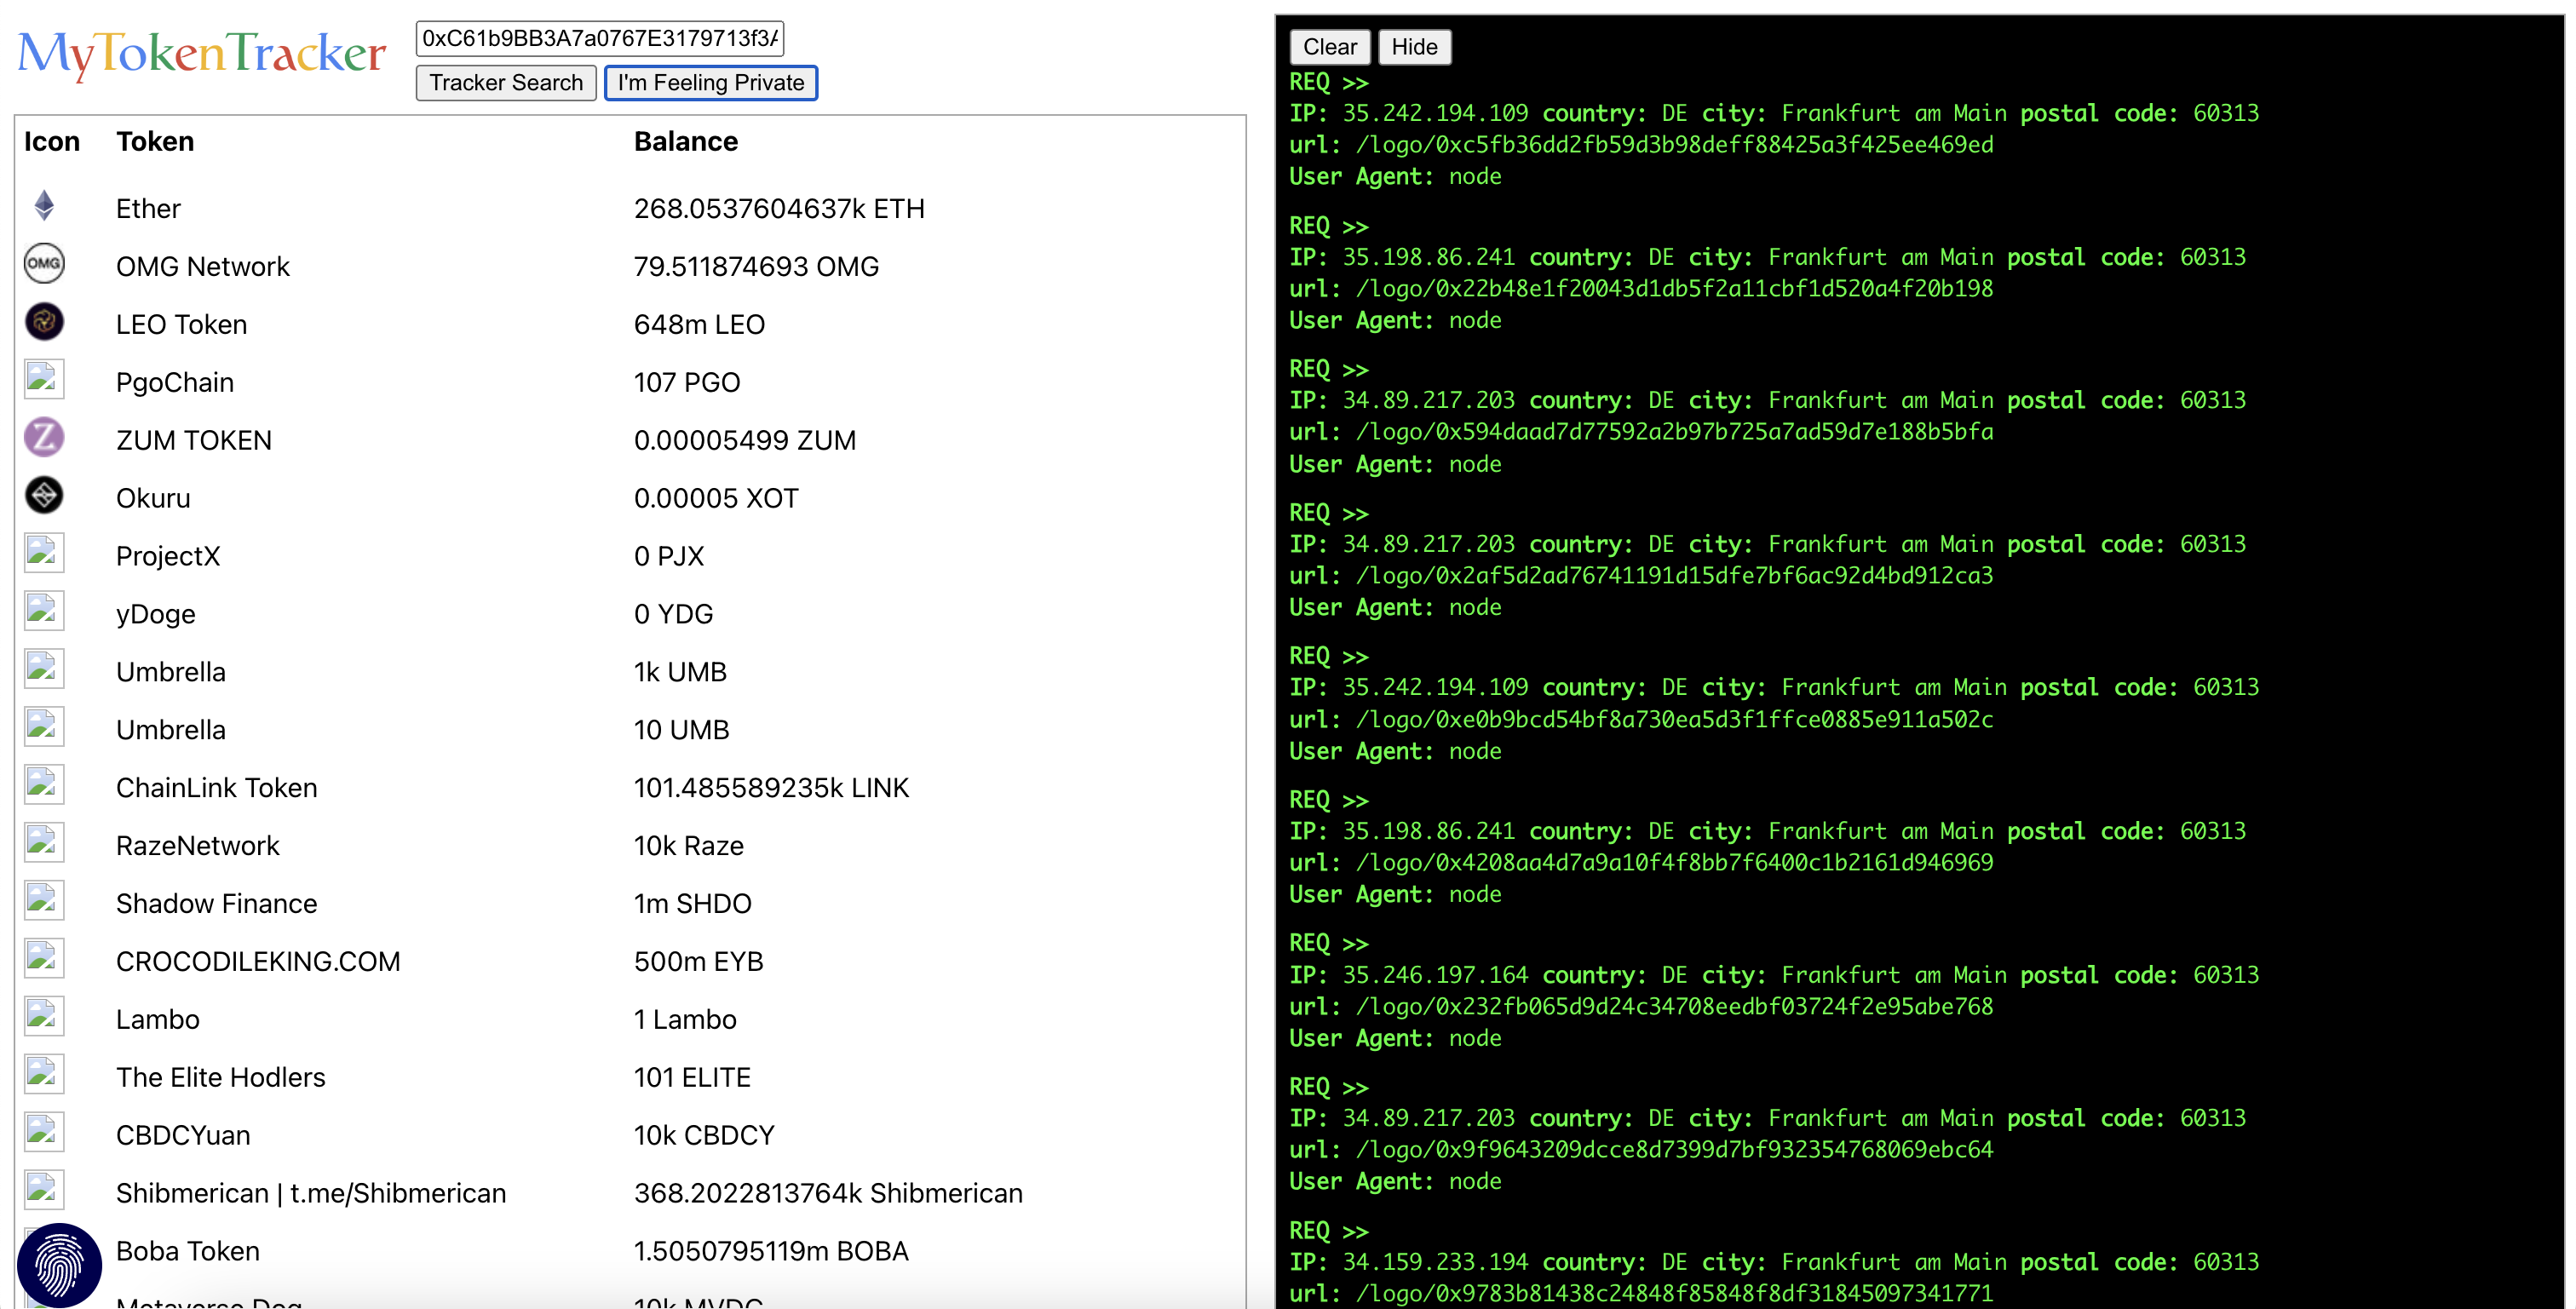Click the icon for Umbrella 1k UMB row
This screenshot has width=2576, height=1309.
coord(44,669)
